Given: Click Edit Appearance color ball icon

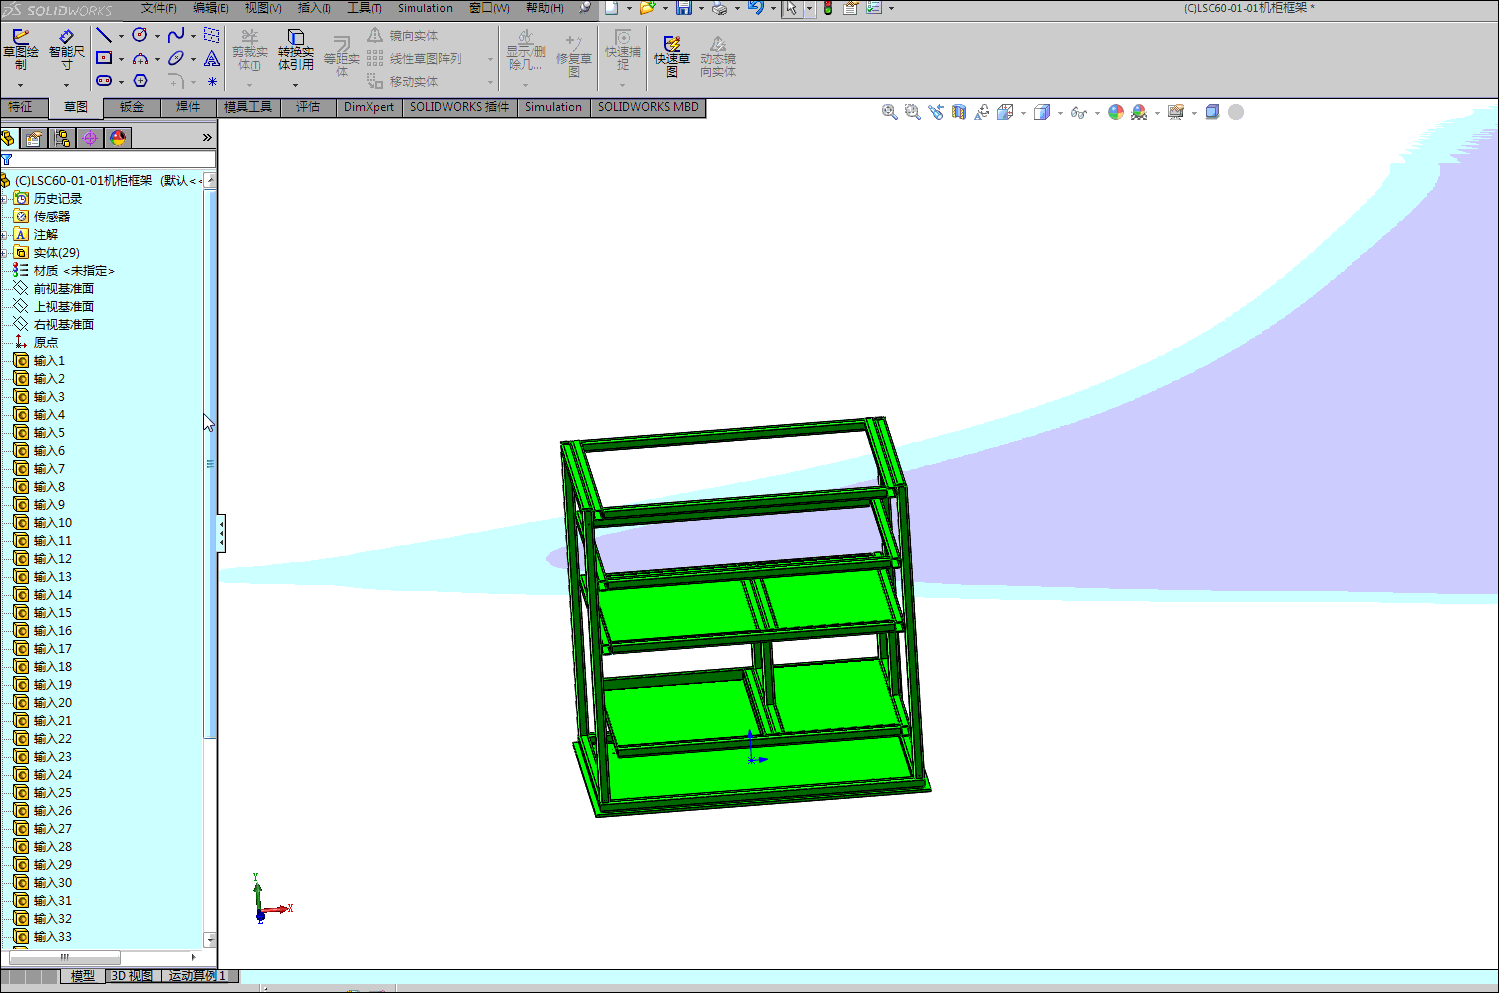Looking at the screenshot, I should [1116, 112].
